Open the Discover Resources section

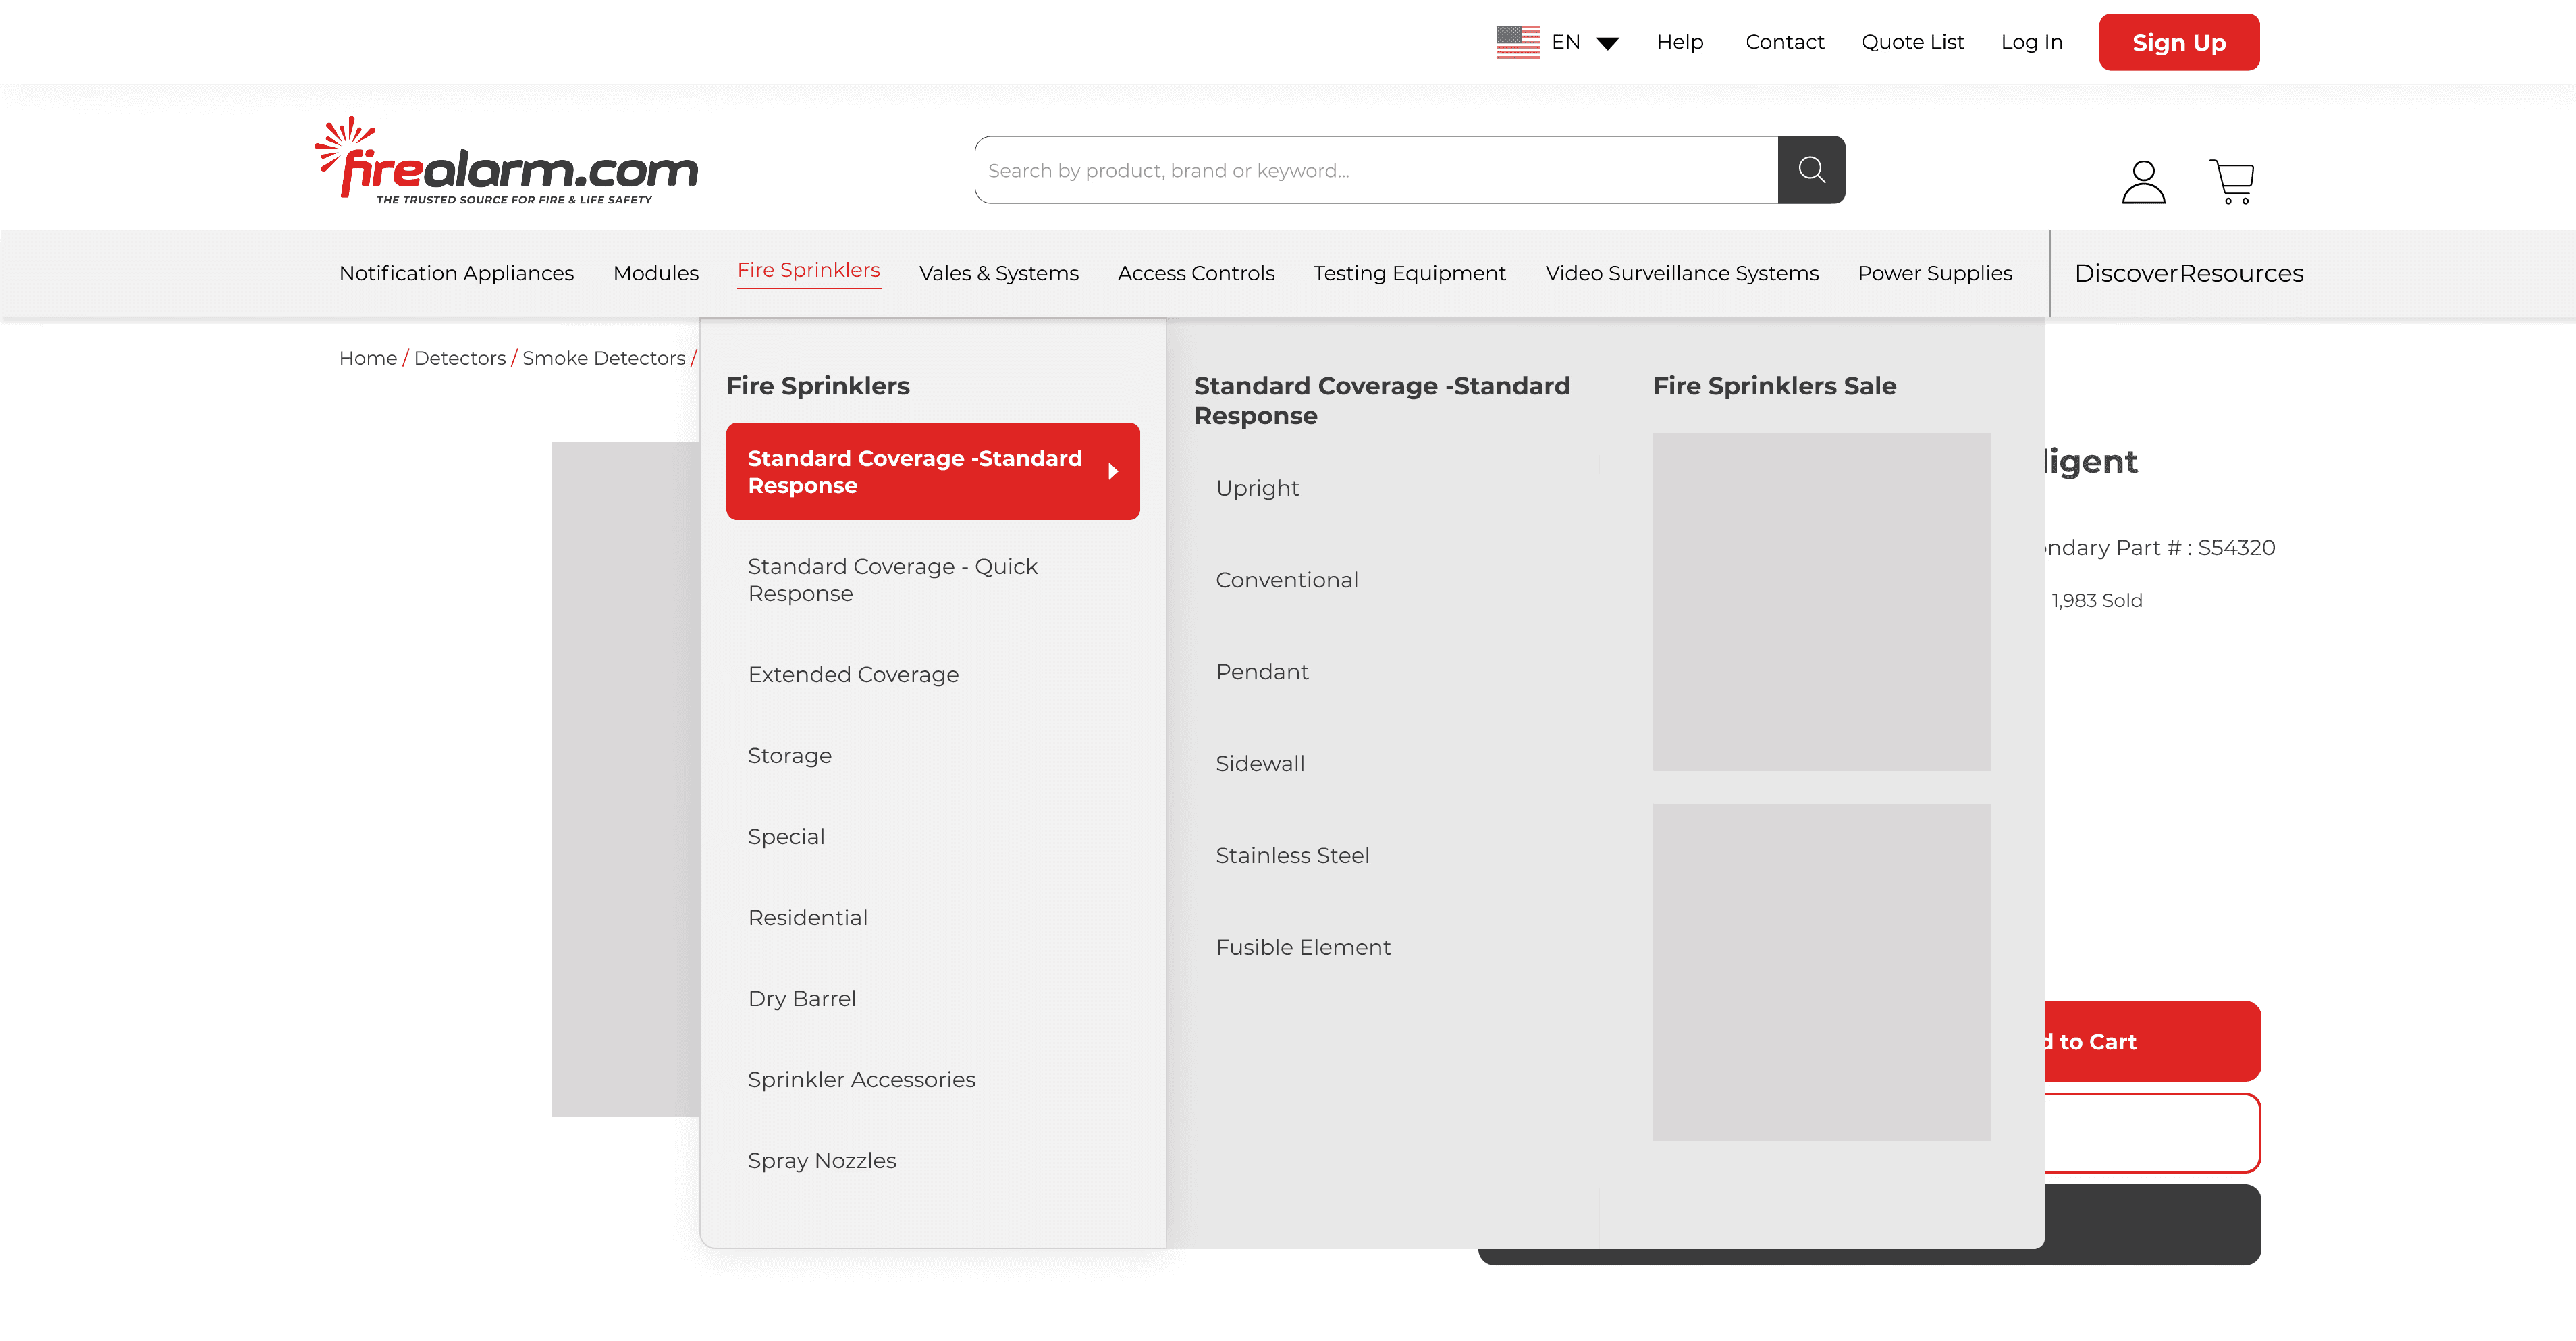tap(2188, 273)
